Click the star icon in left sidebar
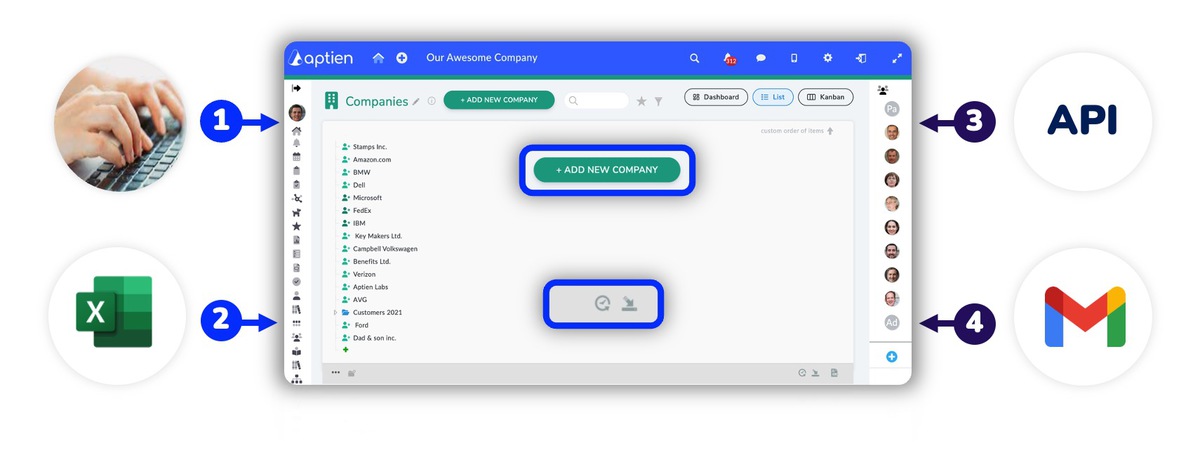Image resolution: width=1200 pixels, height=460 pixels. (x=297, y=226)
